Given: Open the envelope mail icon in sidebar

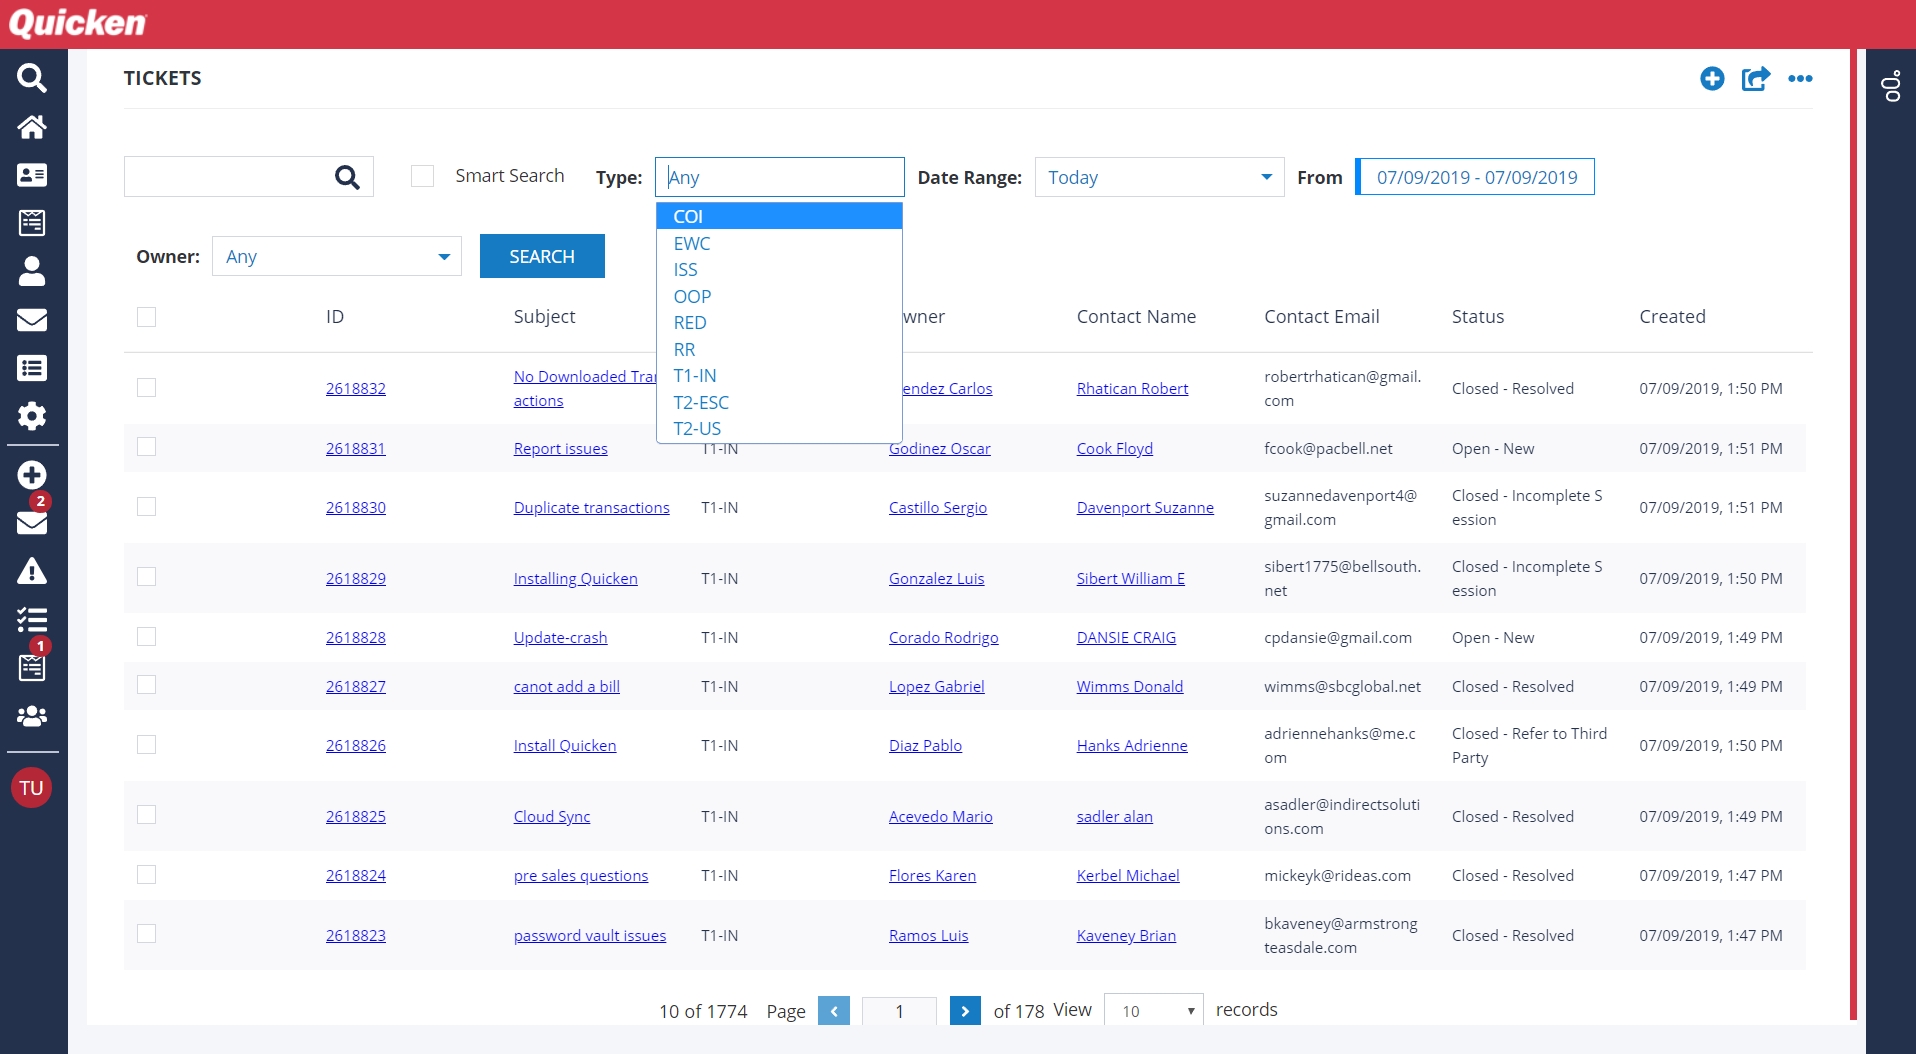Looking at the screenshot, I should pyautogui.click(x=32, y=320).
